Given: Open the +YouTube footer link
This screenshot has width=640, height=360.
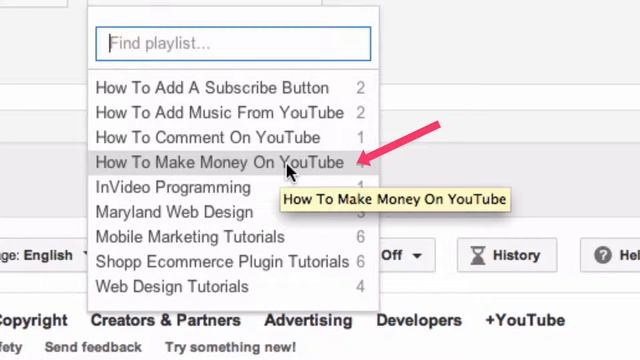Looking at the screenshot, I should pyautogui.click(x=525, y=320).
